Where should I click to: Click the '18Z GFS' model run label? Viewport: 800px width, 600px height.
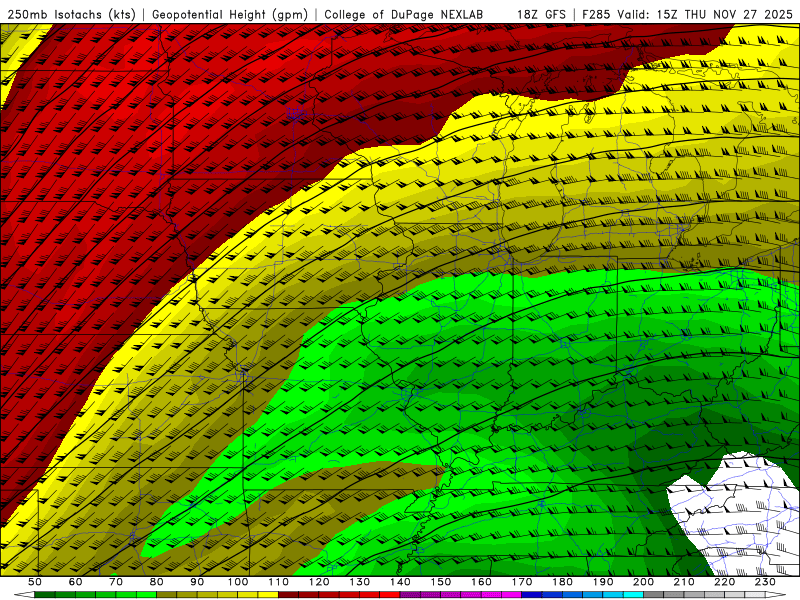click(x=541, y=15)
